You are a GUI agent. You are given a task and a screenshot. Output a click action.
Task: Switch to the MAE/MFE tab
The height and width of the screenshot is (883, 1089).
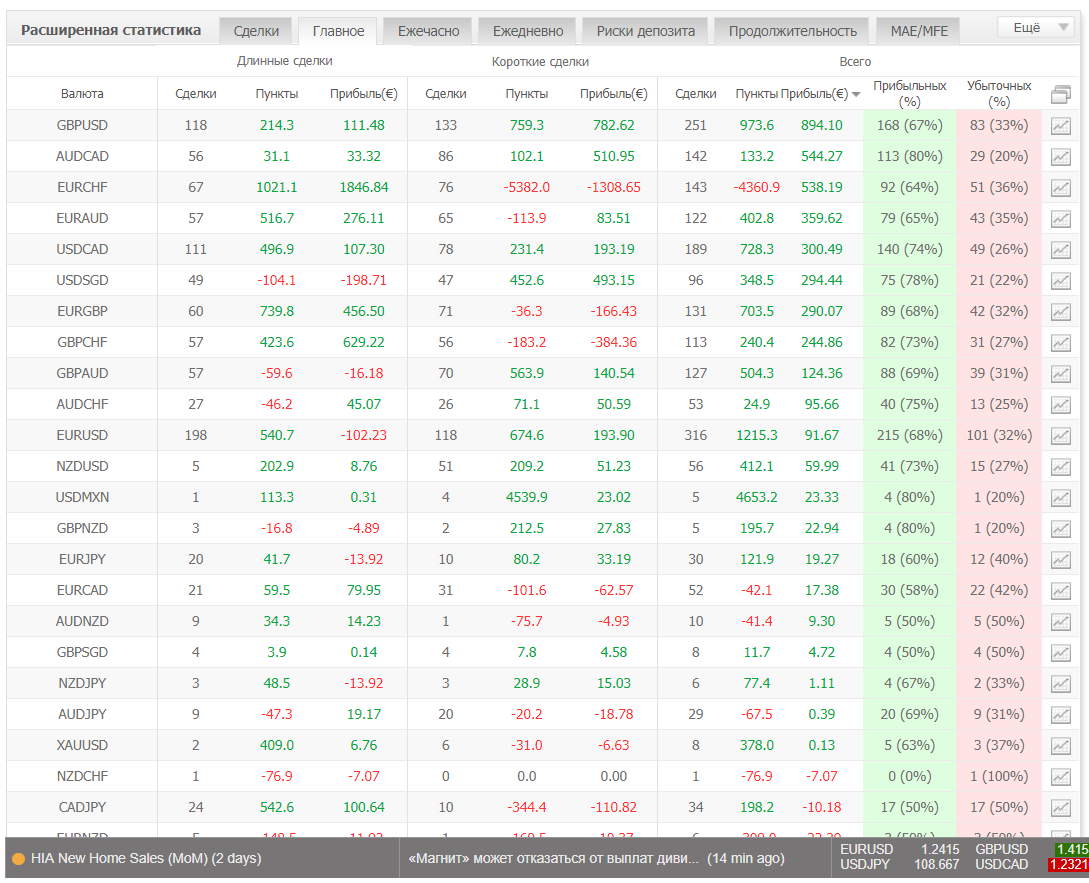(919, 31)
